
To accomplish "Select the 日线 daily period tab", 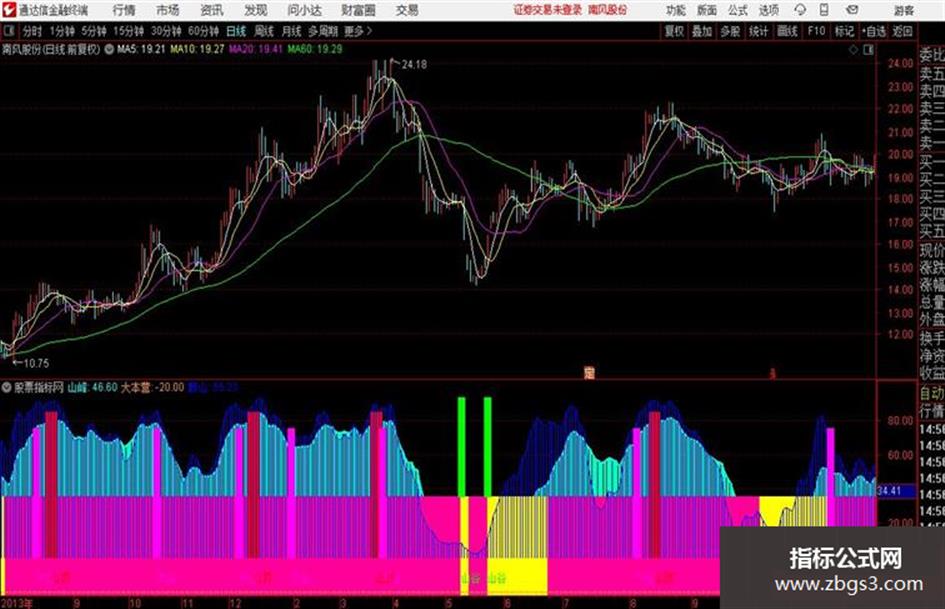I will pyautogui.click(x=236, y=31).
